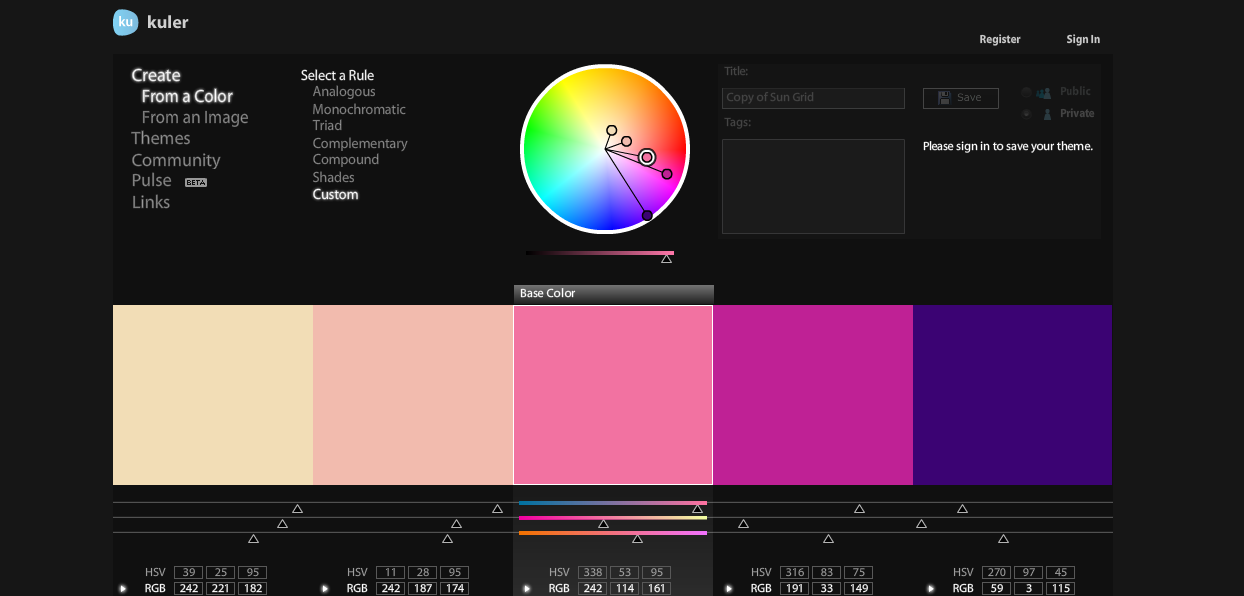The image size is (1244, 596).
Task: Click the brightness slider handle below the color wheel
Action: coord(667,259)
